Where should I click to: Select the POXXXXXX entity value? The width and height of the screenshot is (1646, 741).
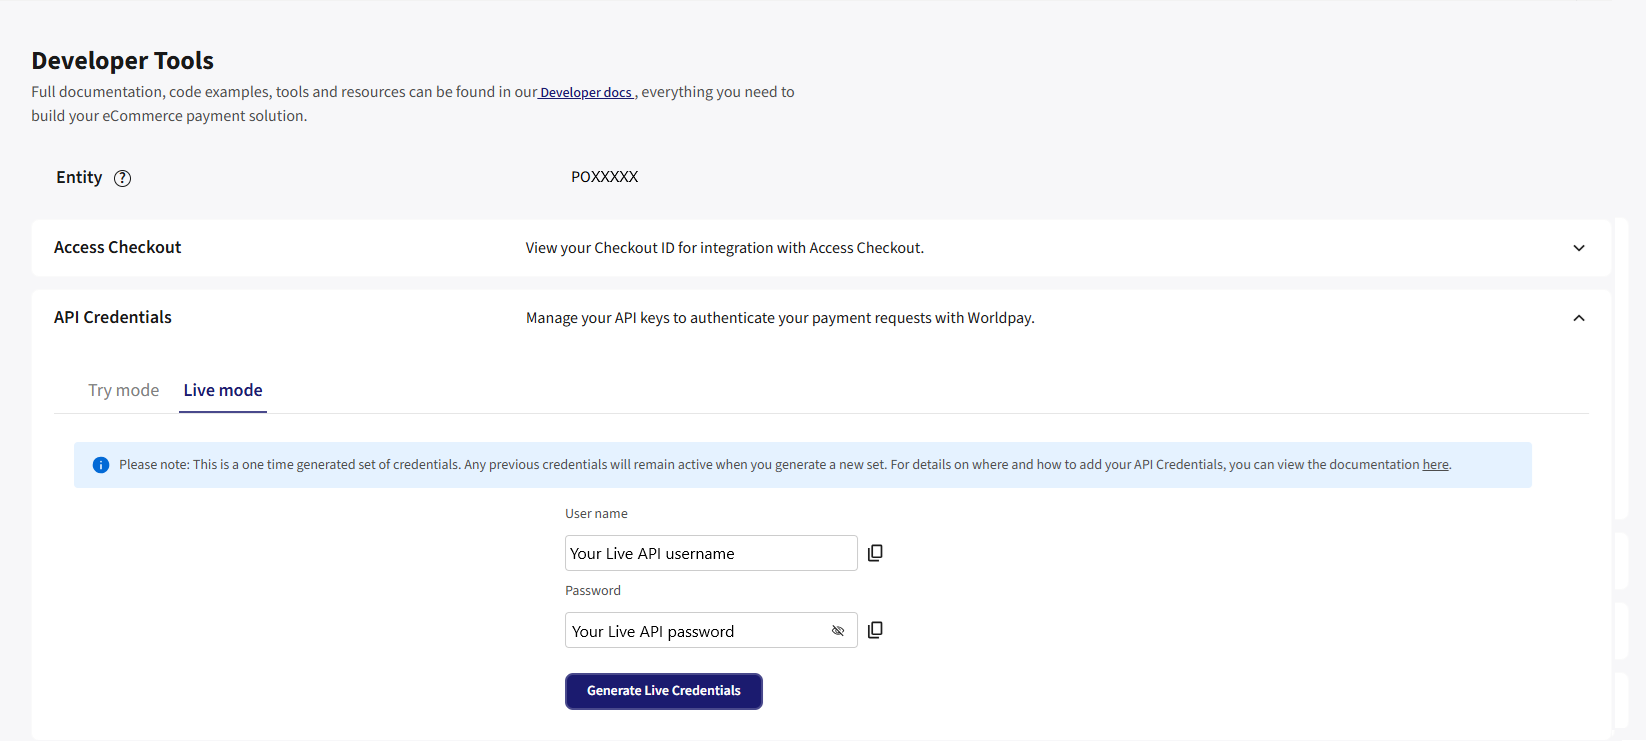tap(604, 177)
